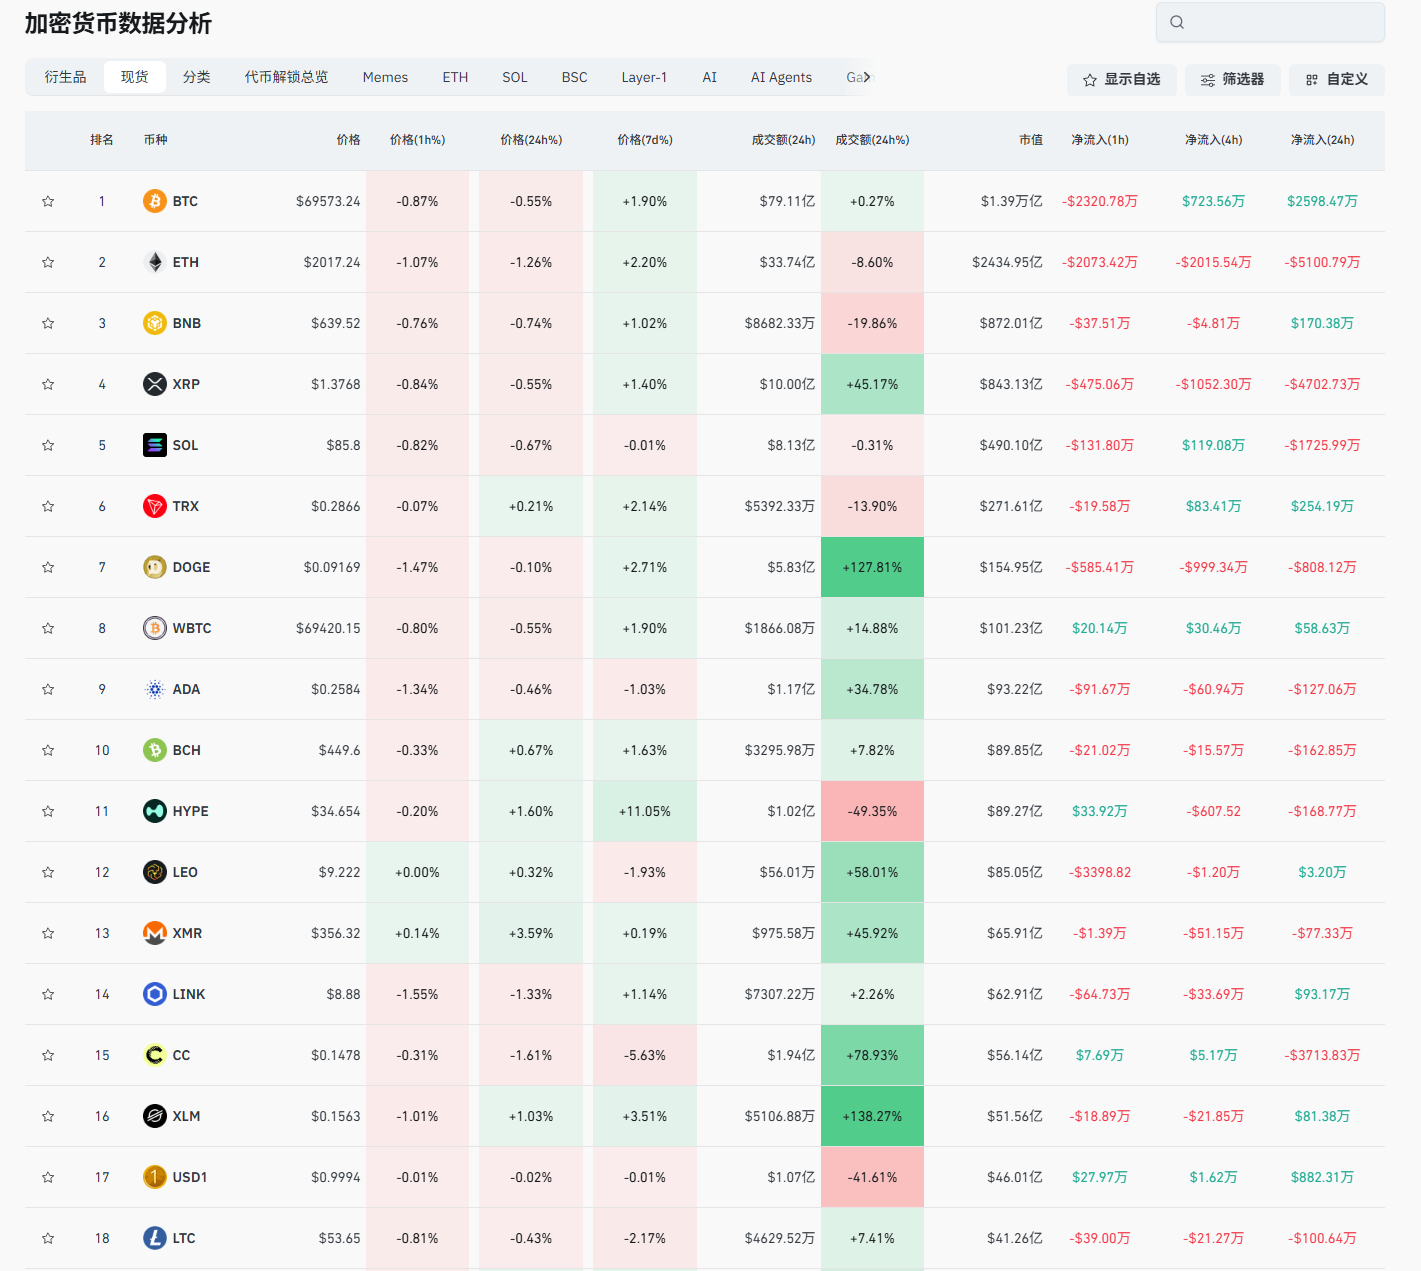Click the TRX coin icon
1421x1271 pixels.
(154, 506)
